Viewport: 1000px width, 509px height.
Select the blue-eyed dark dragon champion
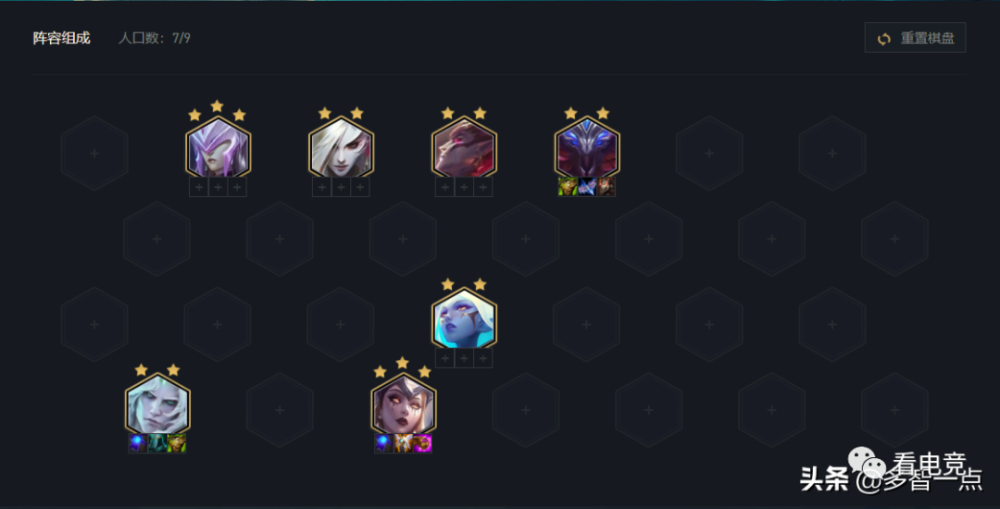(x=587, y=147)
